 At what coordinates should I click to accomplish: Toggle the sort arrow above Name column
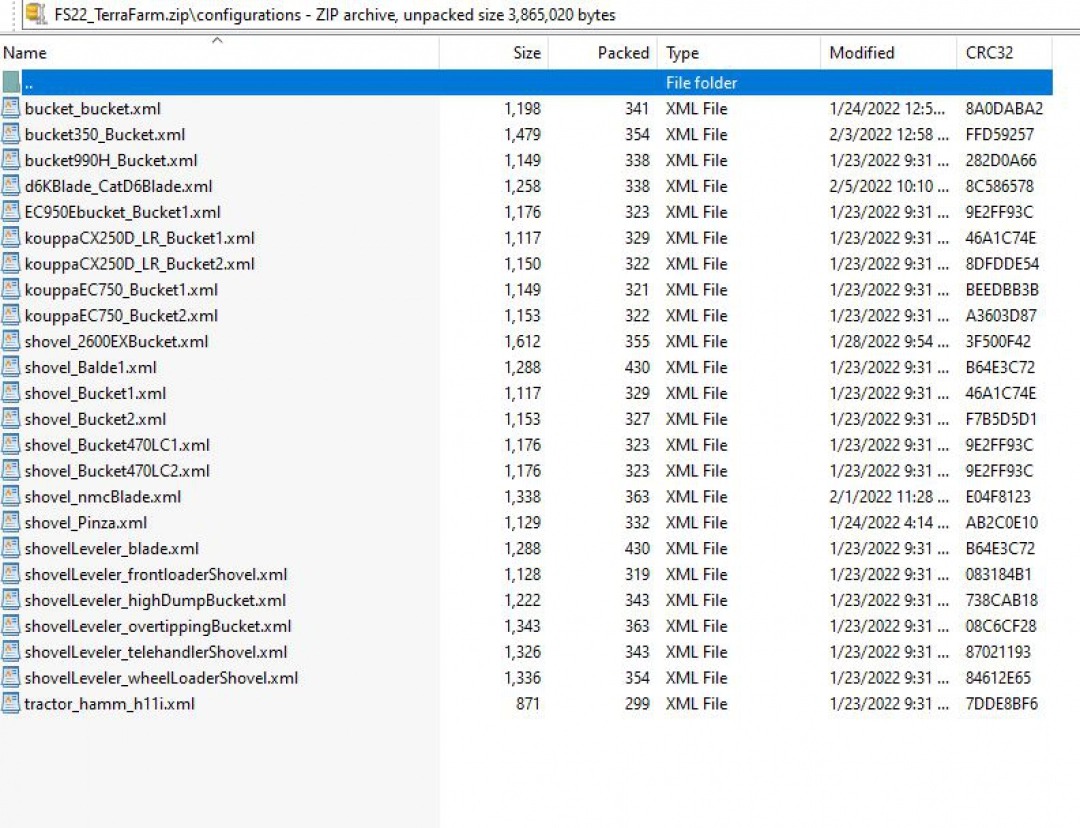217,41
